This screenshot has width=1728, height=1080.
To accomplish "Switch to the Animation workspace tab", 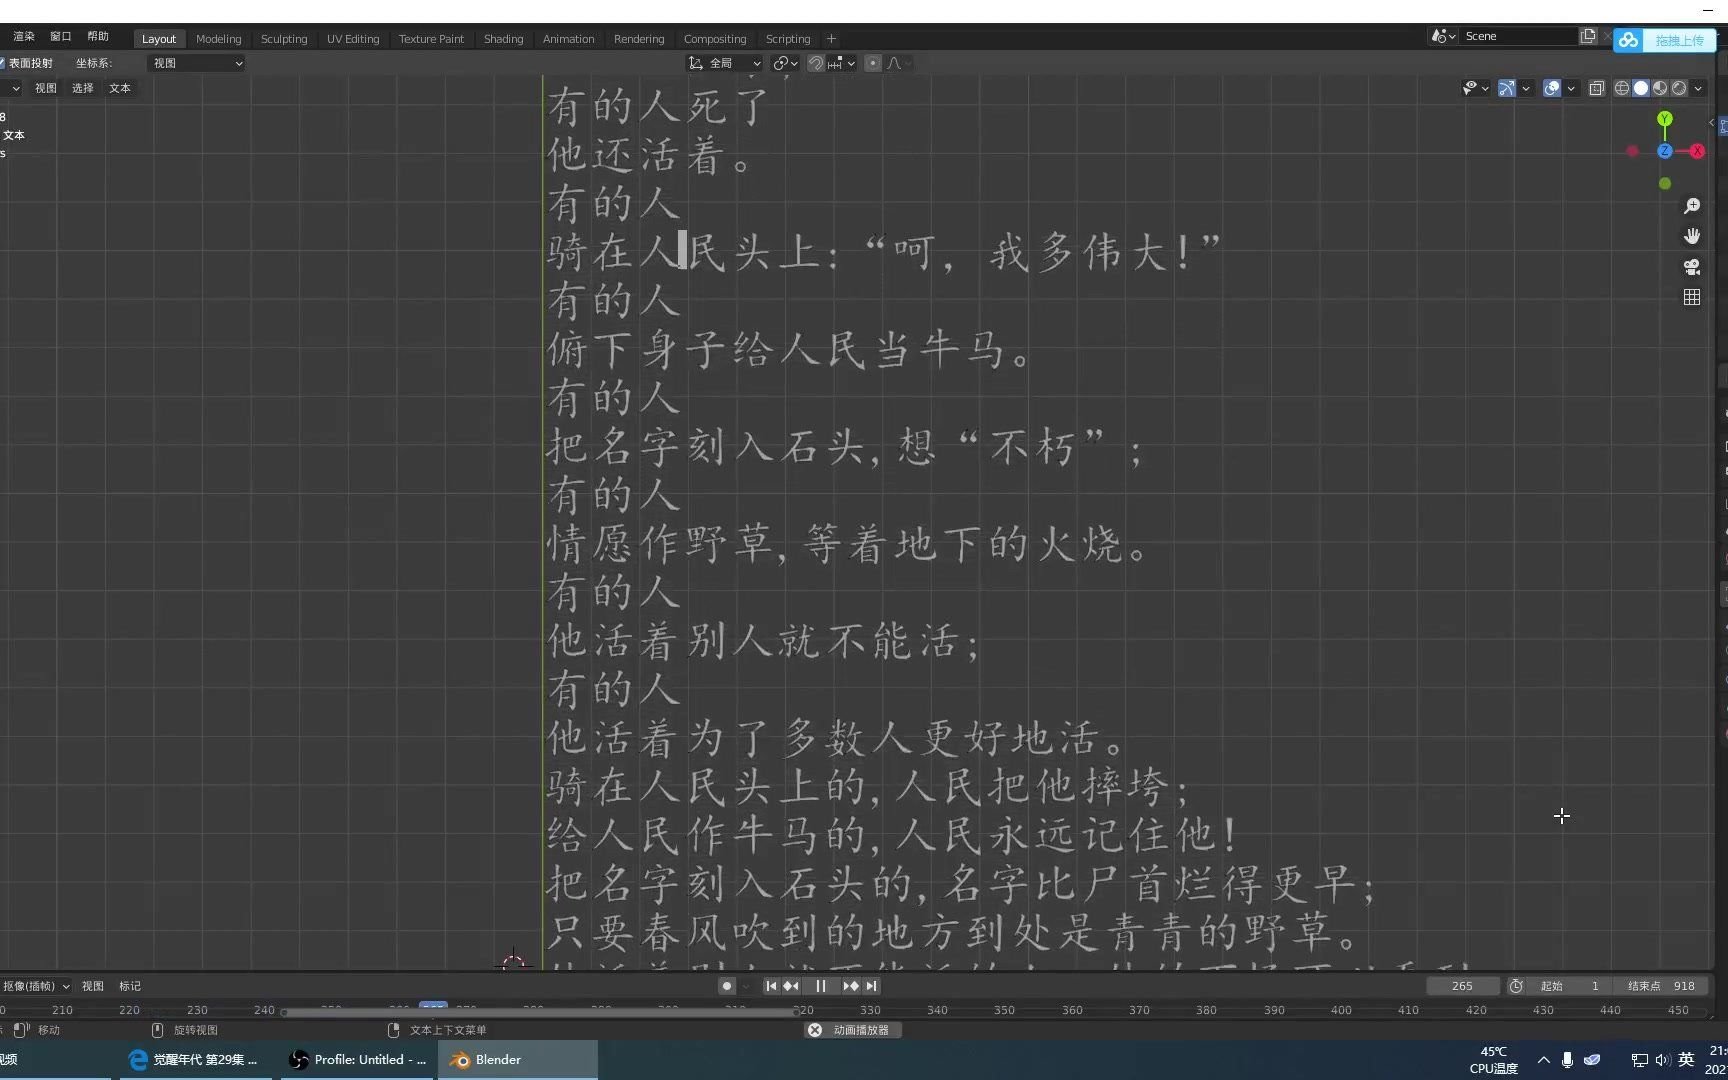I will [x=569, y=39].
